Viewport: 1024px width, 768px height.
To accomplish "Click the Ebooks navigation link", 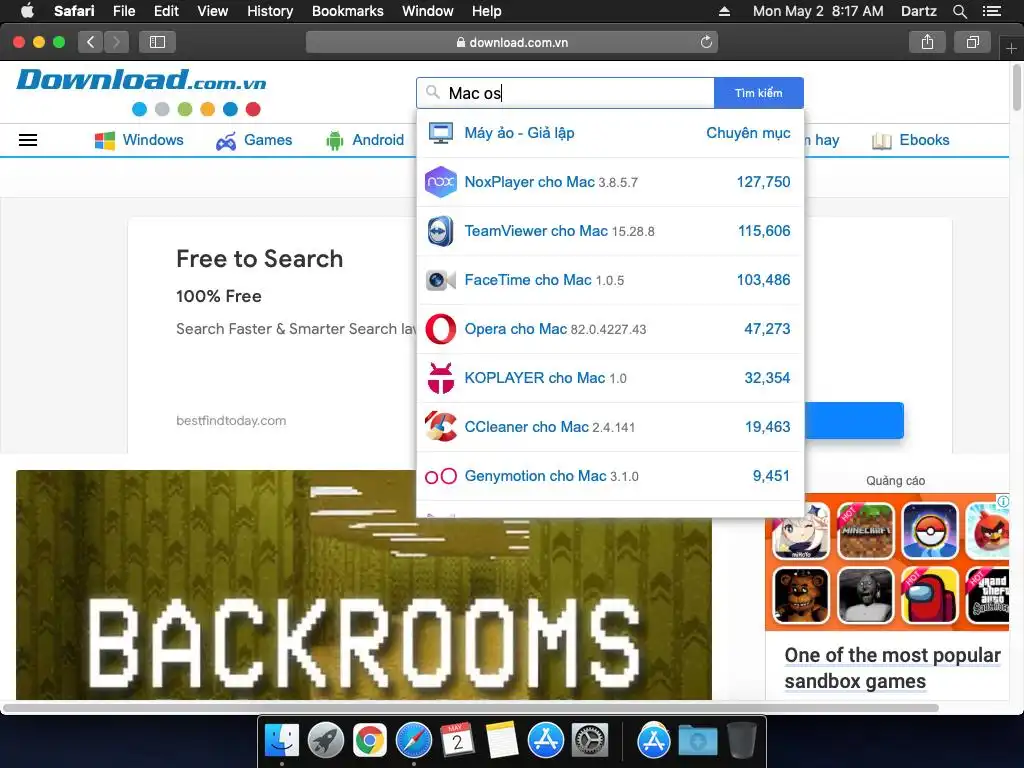I will [910, 140].
